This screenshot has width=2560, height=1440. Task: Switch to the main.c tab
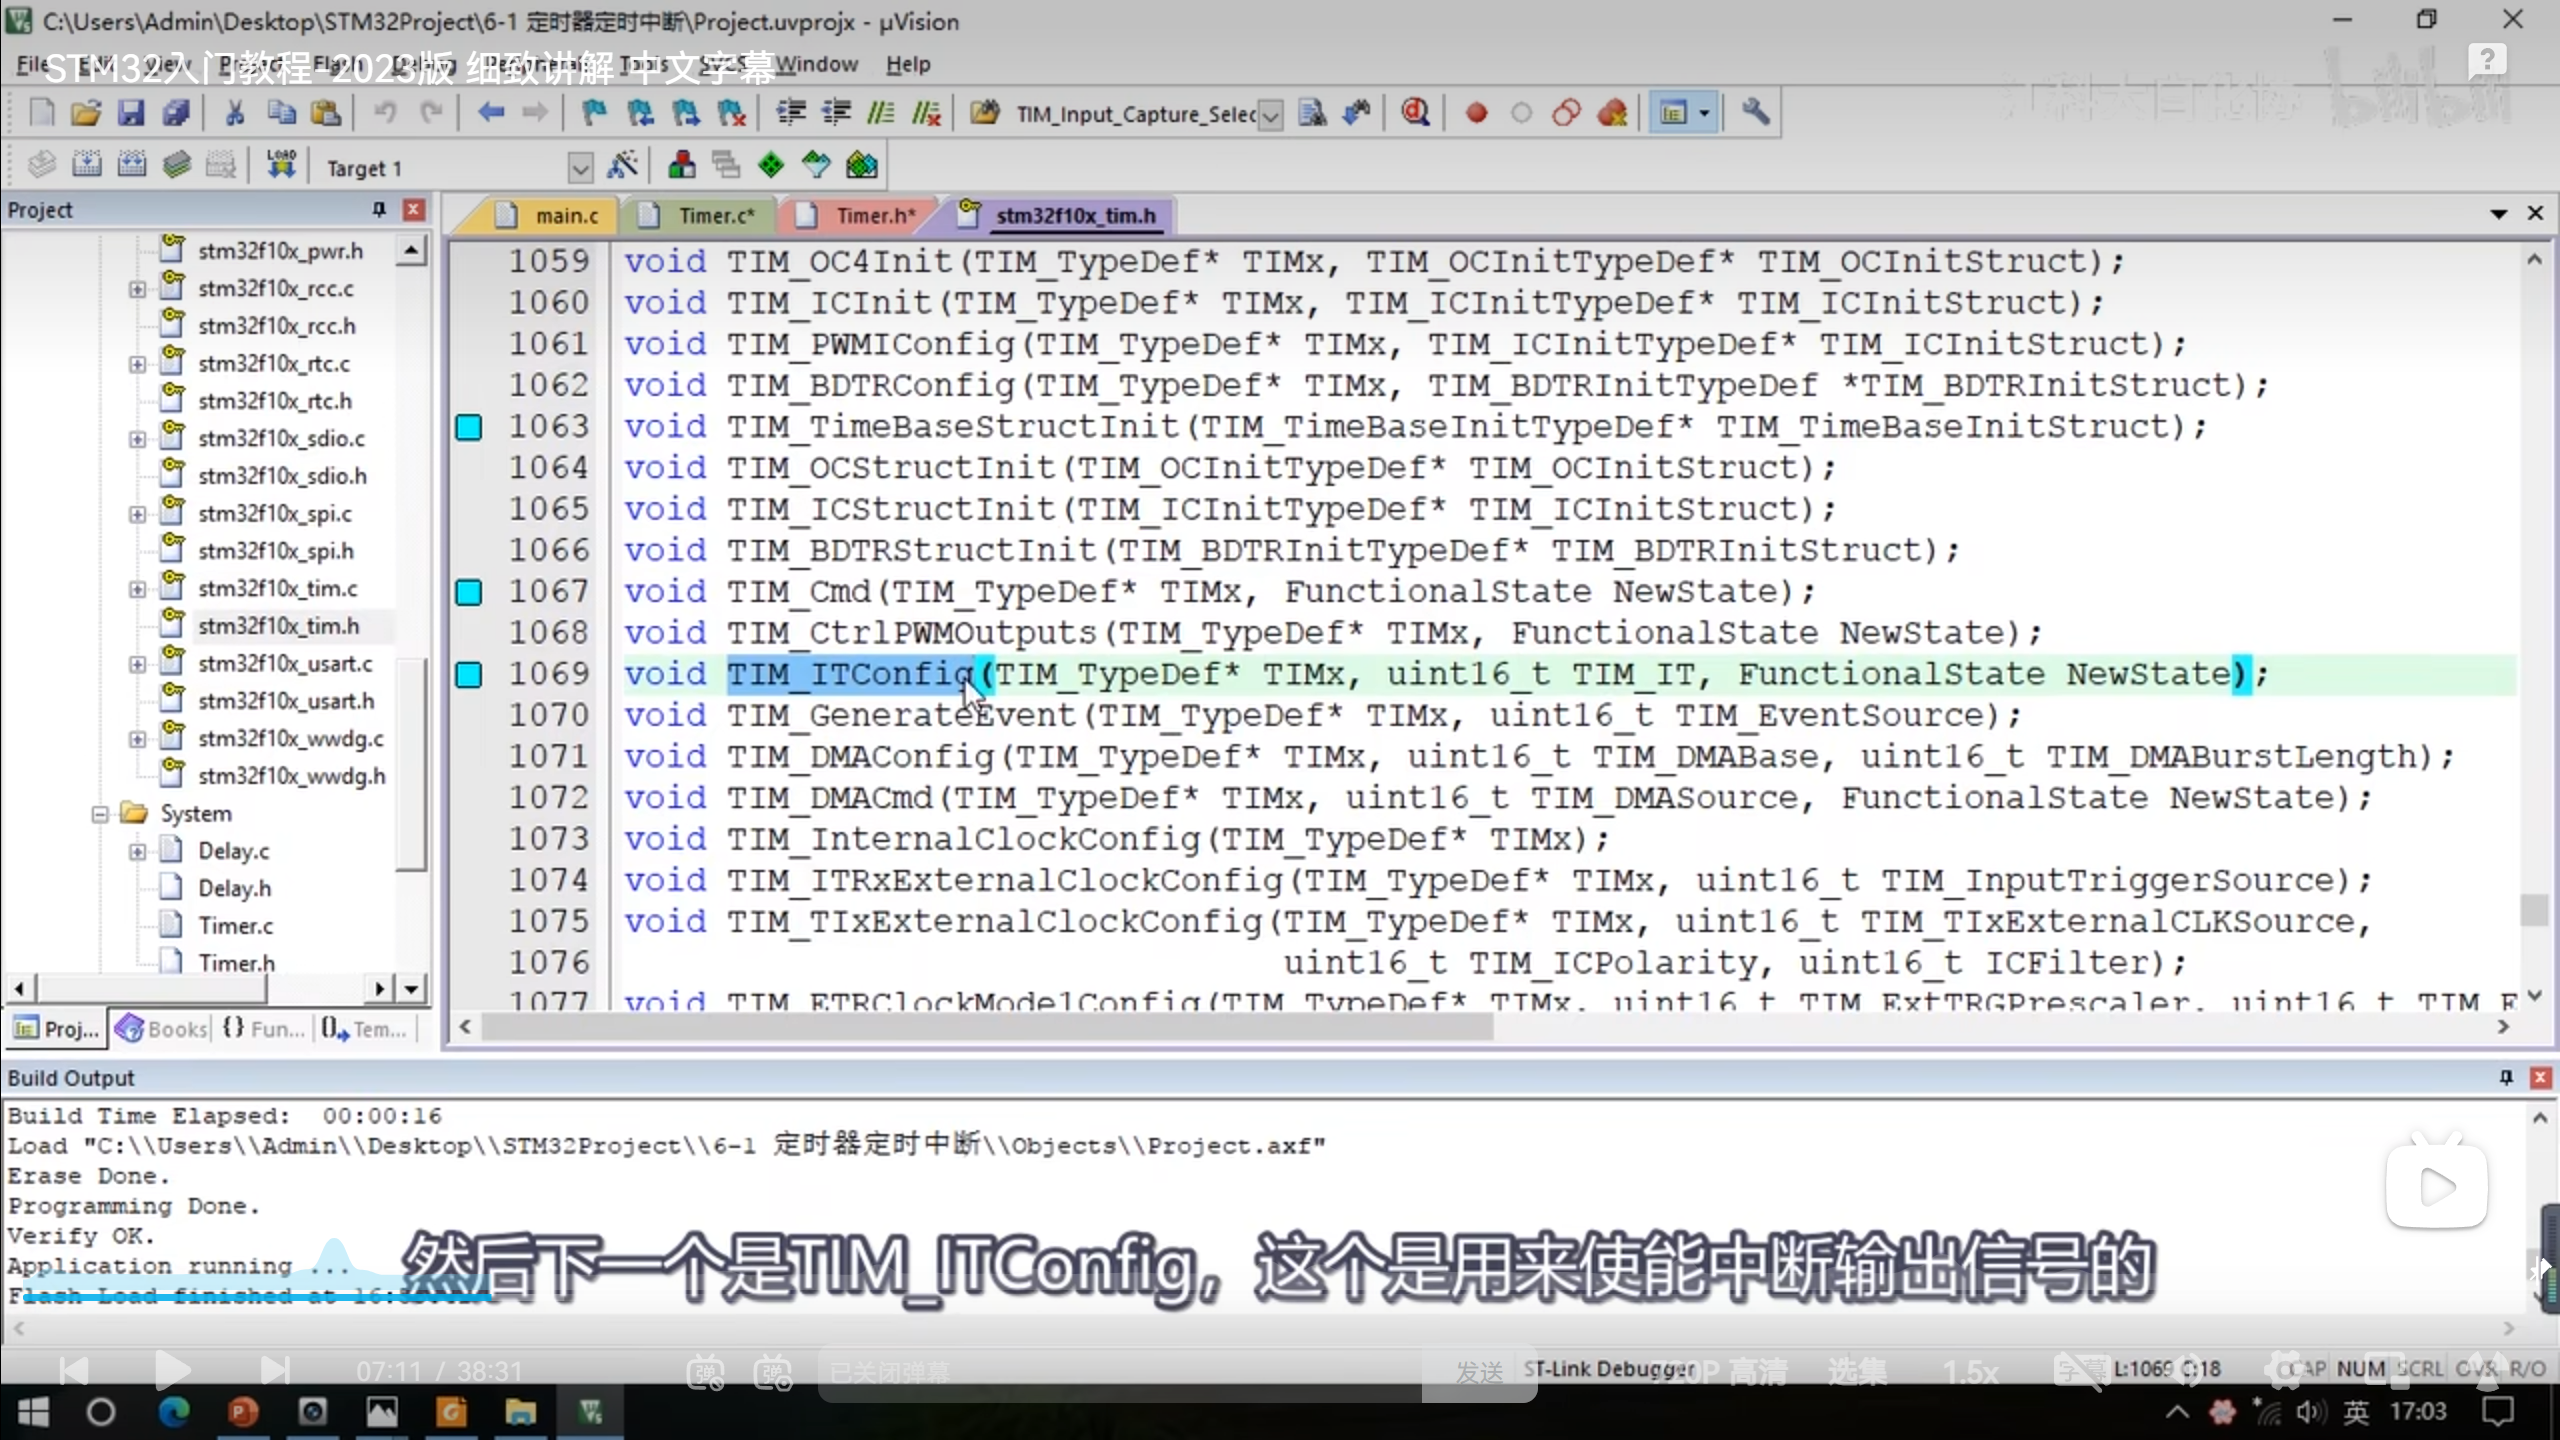[565, 215]
